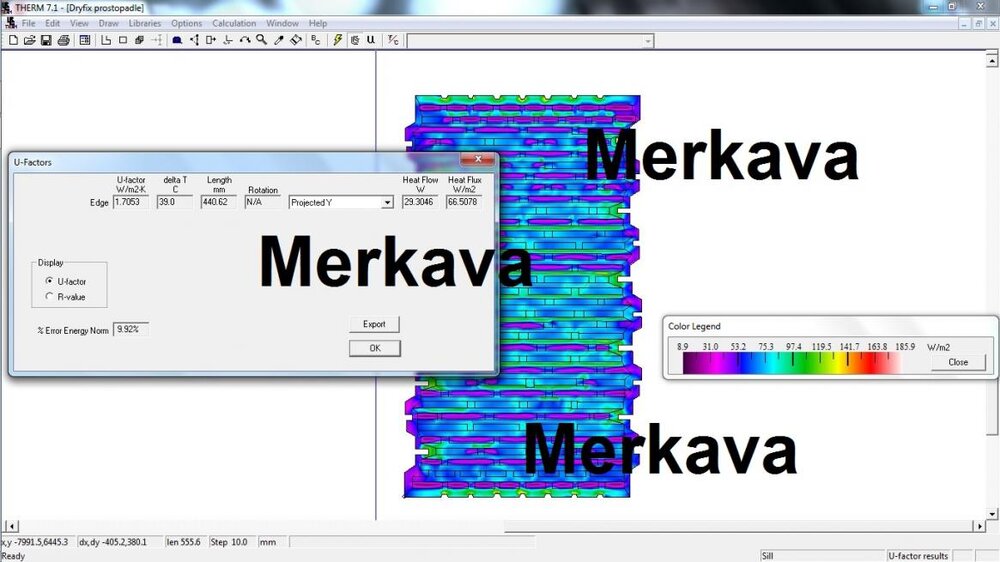The height and width of the screenshot is (562, 1000).
Task: Click the Color Legend gradient bar
Action: (x=790, y=363)
